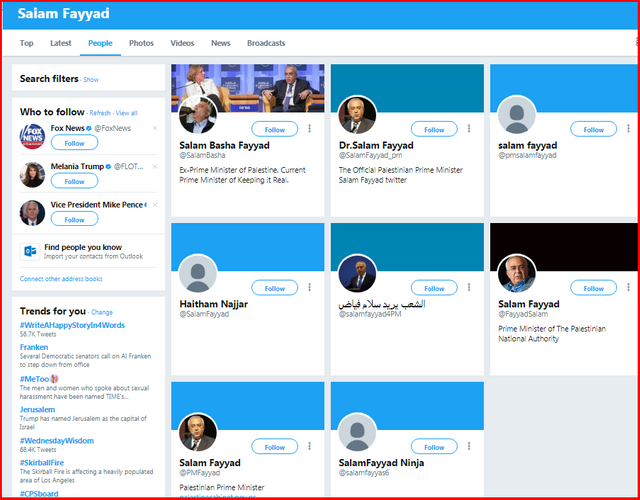
Task: Open Salam Basha Fayyad's profile picture
Action: pyautogui.click(x=198, y=115)
